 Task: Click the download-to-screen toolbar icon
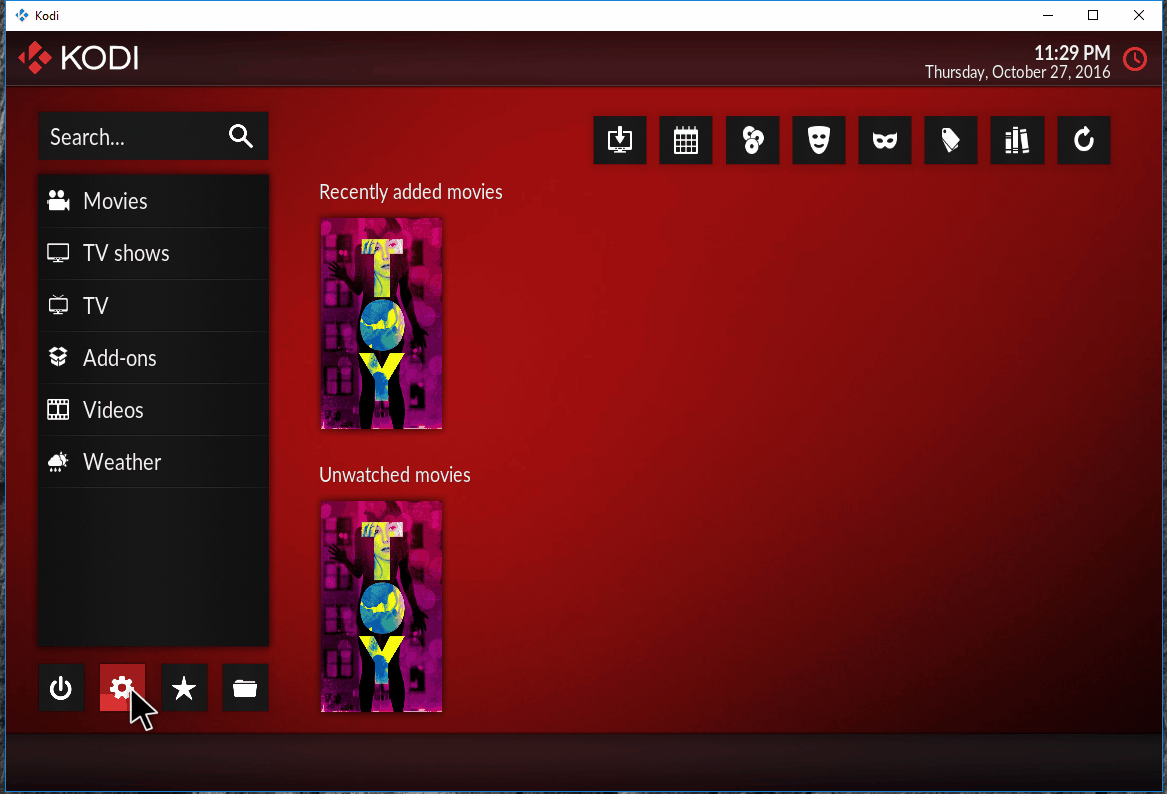pyautogui.click(x=620, y=140)
